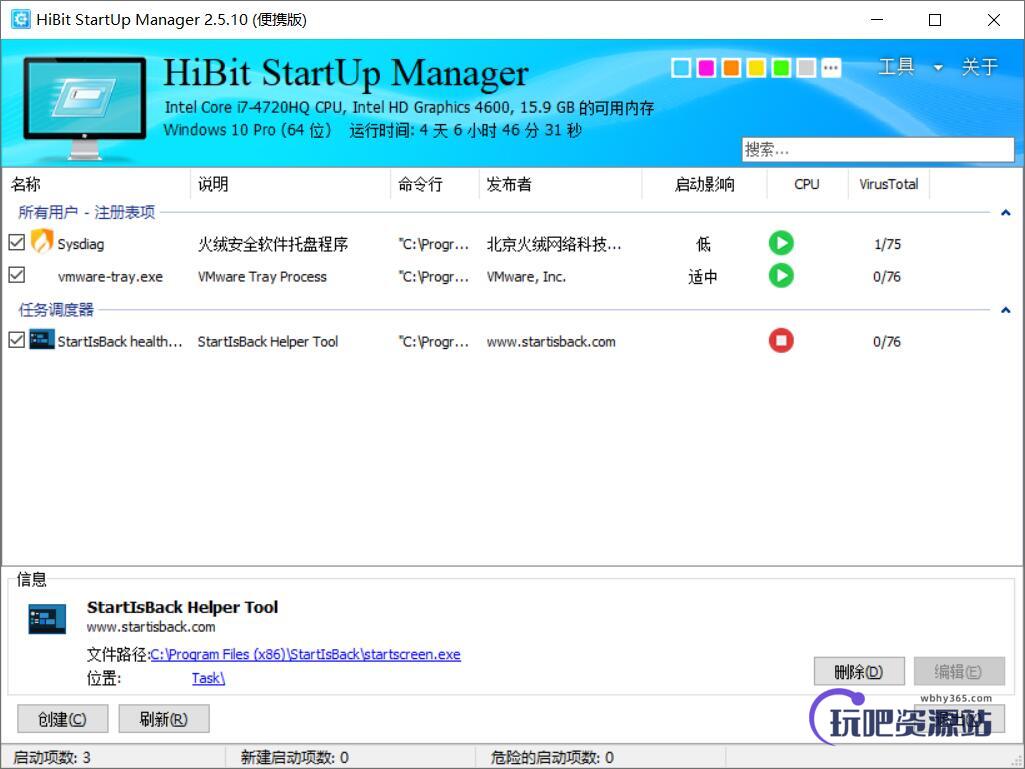Click 危险的启动项数: 0 in status bar
The height and width of the screenshot is (769, 1025).
click(552, 758)
